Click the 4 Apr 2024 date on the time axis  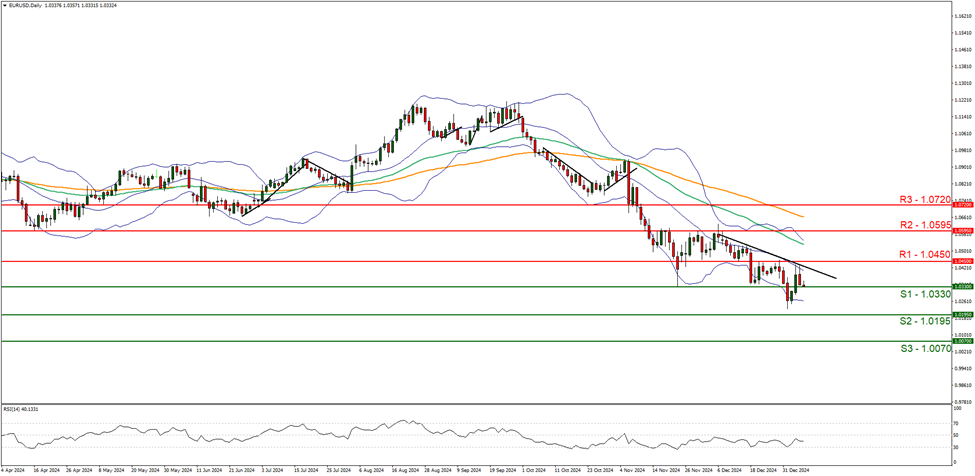click(13, 468)
